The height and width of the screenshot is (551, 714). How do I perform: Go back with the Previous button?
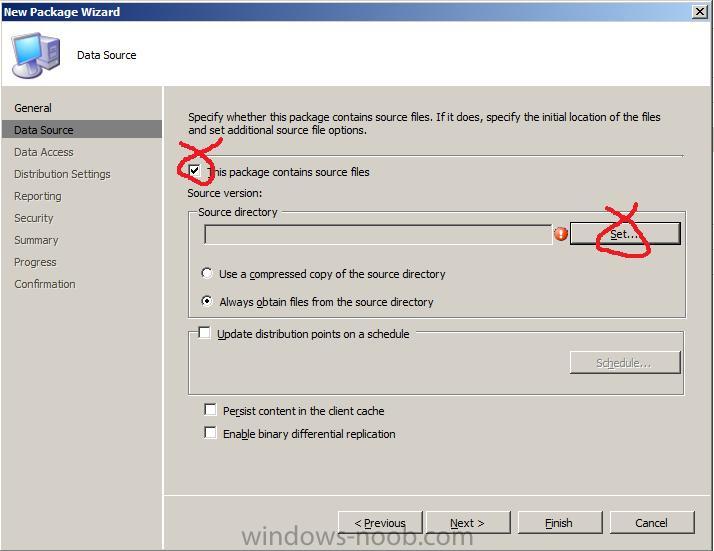pyautogui.click(x=380, y=523)
